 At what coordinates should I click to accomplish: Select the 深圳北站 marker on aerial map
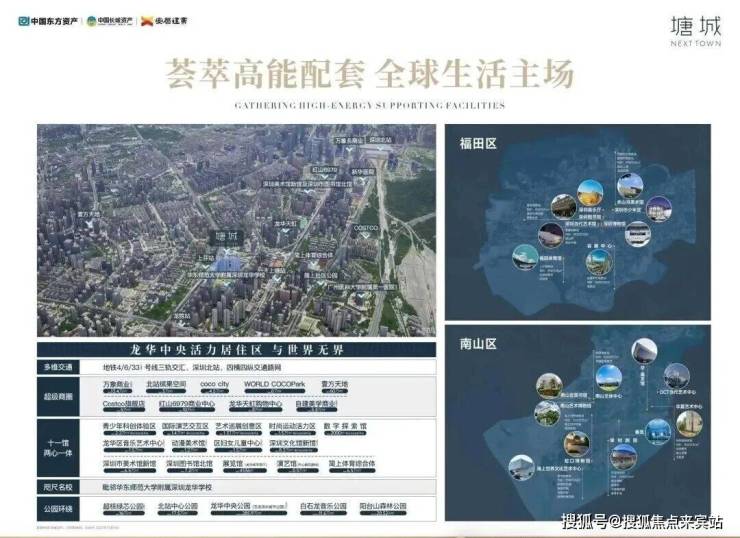pos(381,142)
